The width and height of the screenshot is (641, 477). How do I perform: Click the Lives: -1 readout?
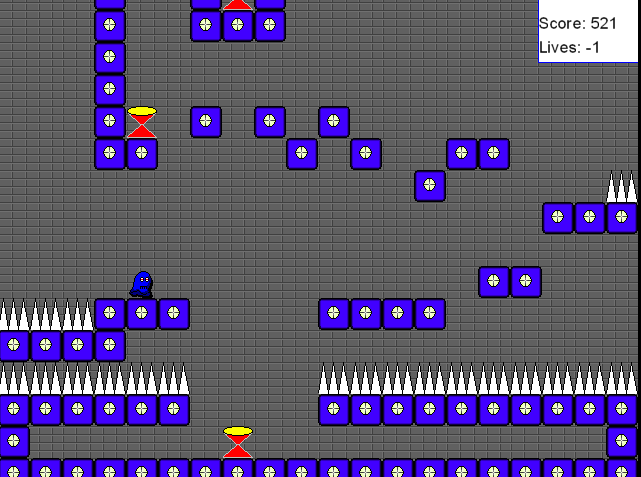pyautogui.click(x=570, y=47)
